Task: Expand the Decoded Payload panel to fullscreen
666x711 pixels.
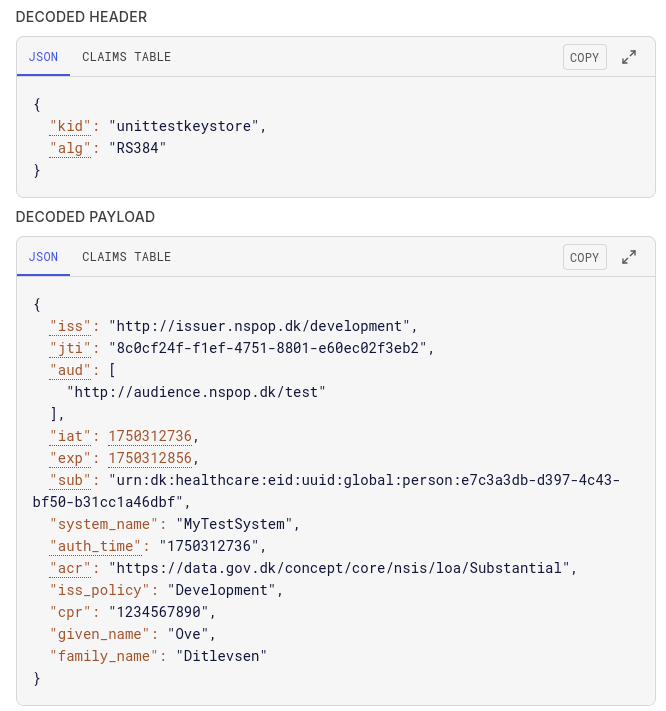Action: pos(629,257)
